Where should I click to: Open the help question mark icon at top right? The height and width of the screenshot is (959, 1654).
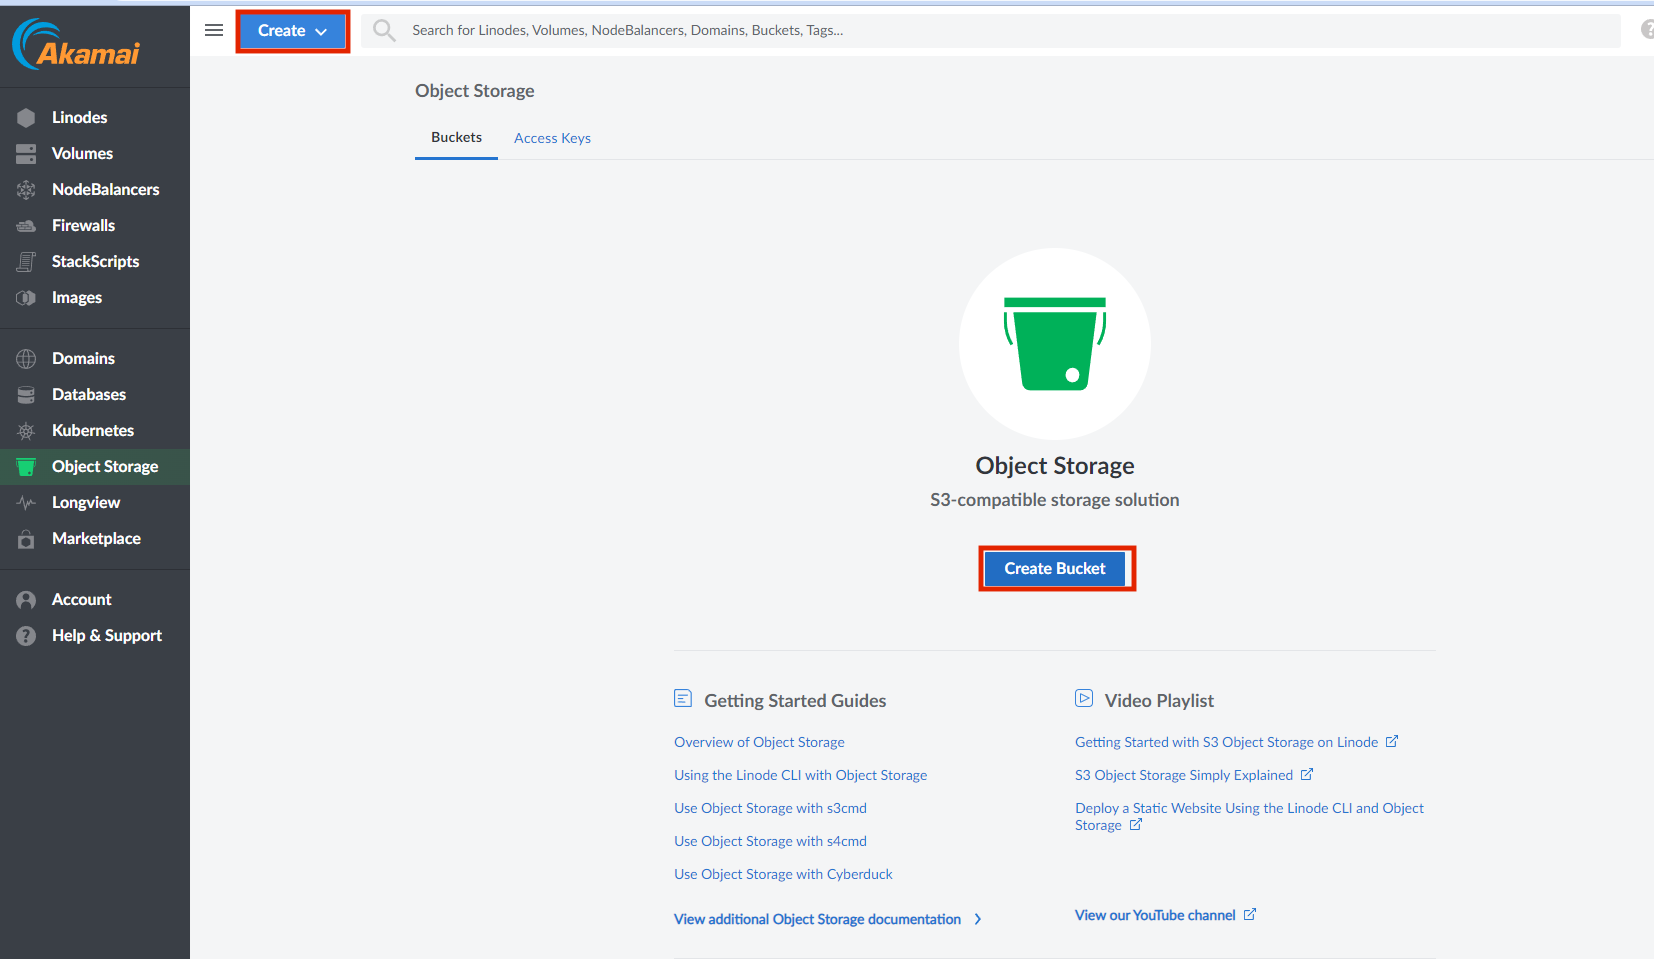pyautogui.click(x=1647, y=30)
